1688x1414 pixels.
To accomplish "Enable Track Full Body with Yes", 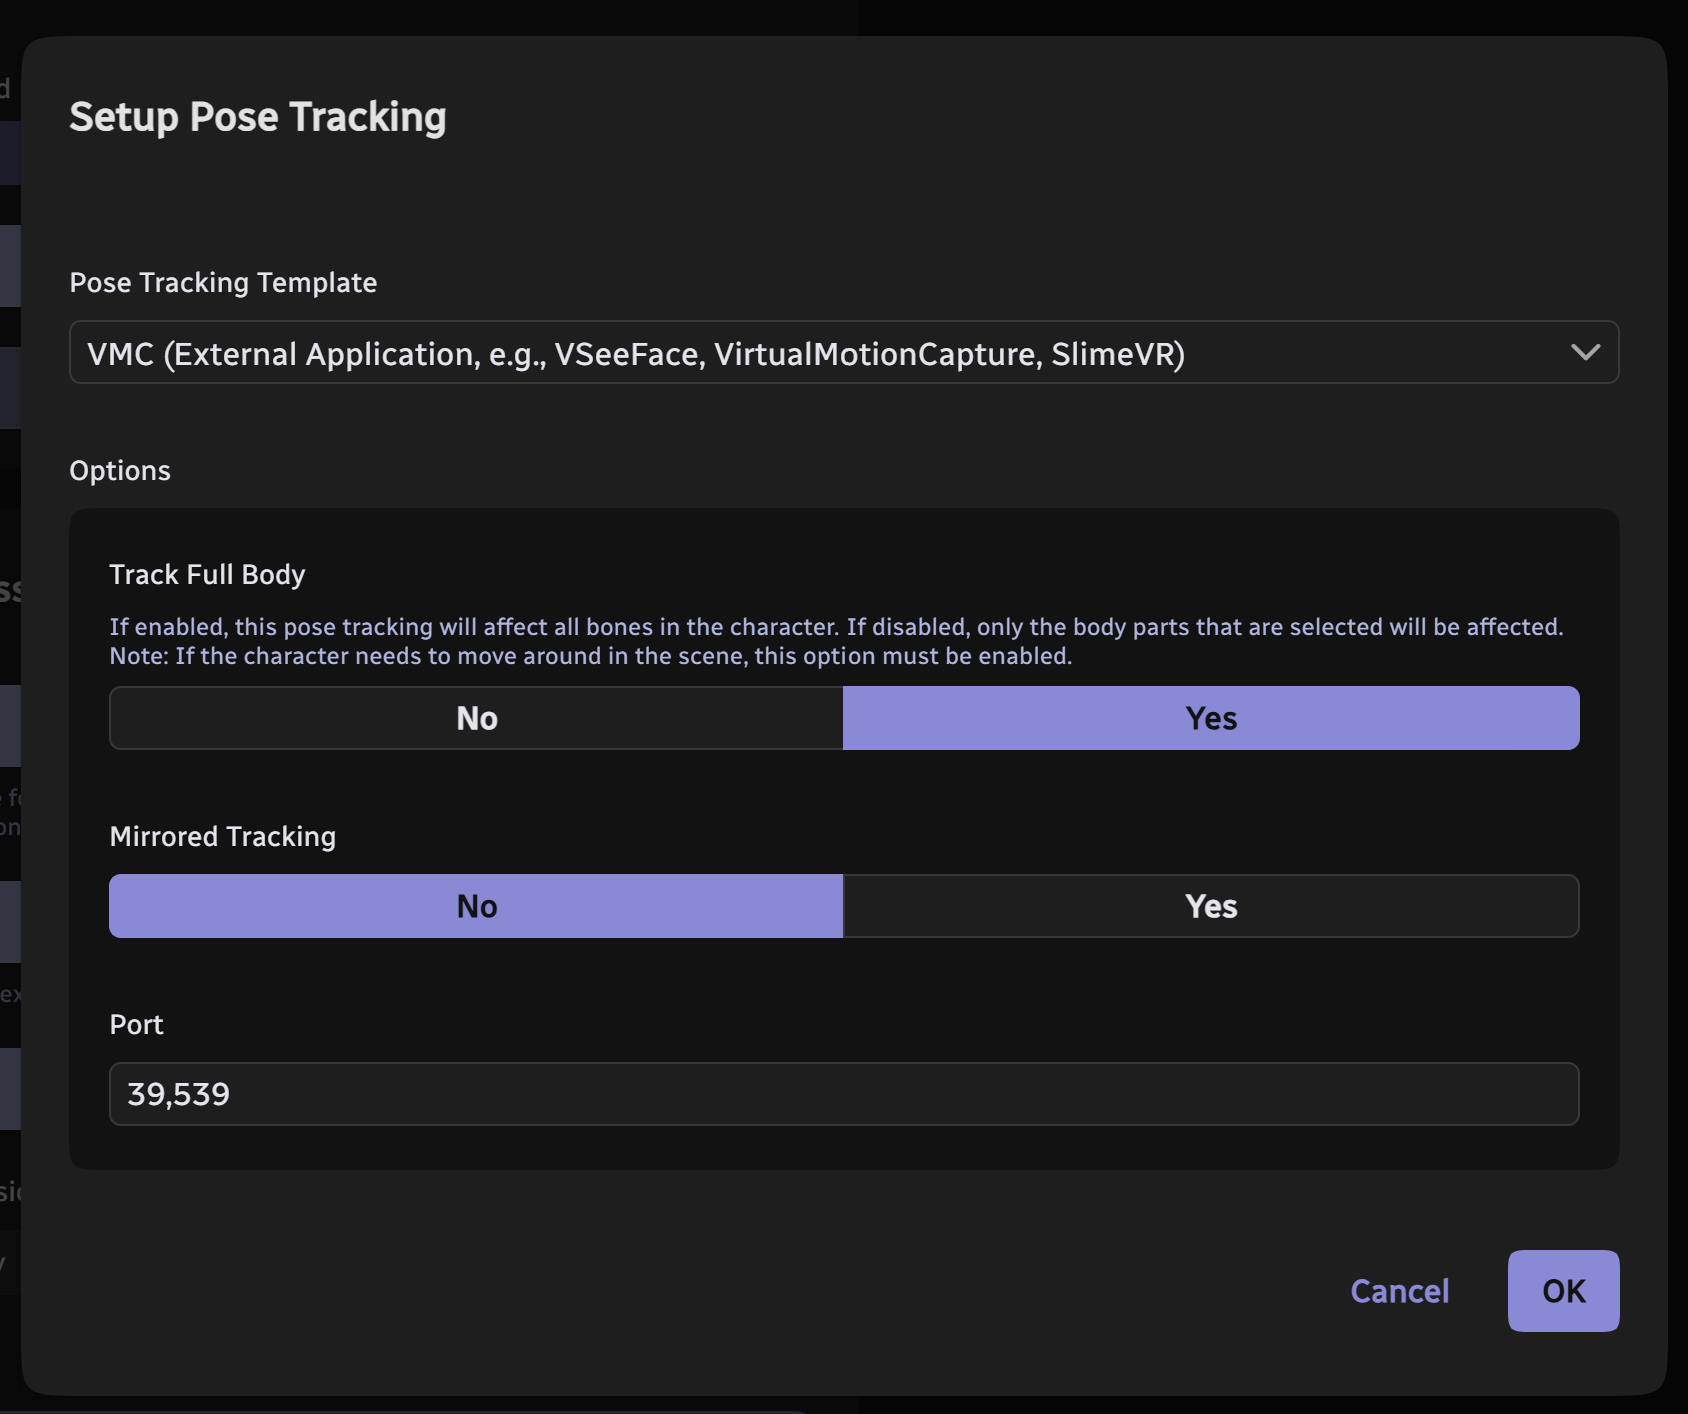I will coord(1210,718).
